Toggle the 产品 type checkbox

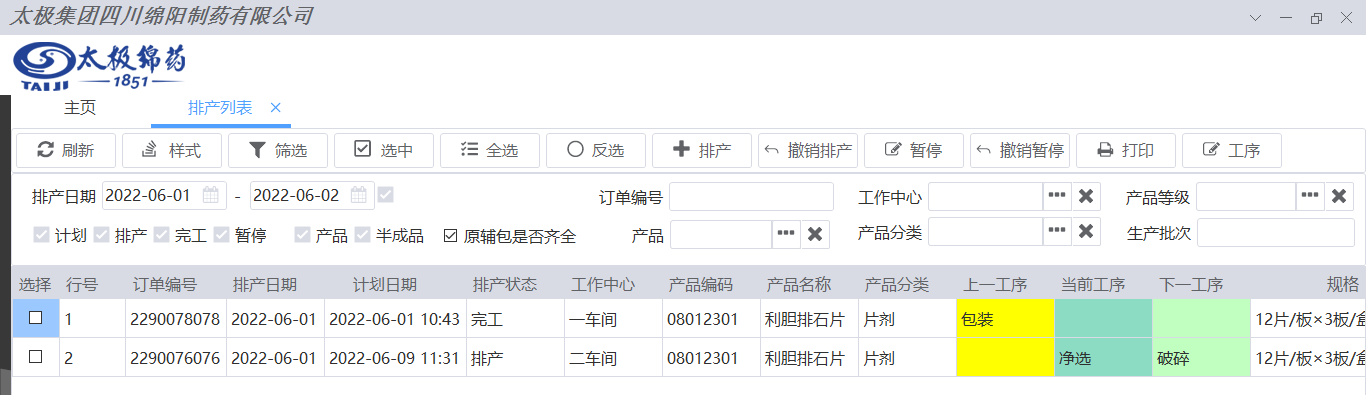[x=302, y=236]
